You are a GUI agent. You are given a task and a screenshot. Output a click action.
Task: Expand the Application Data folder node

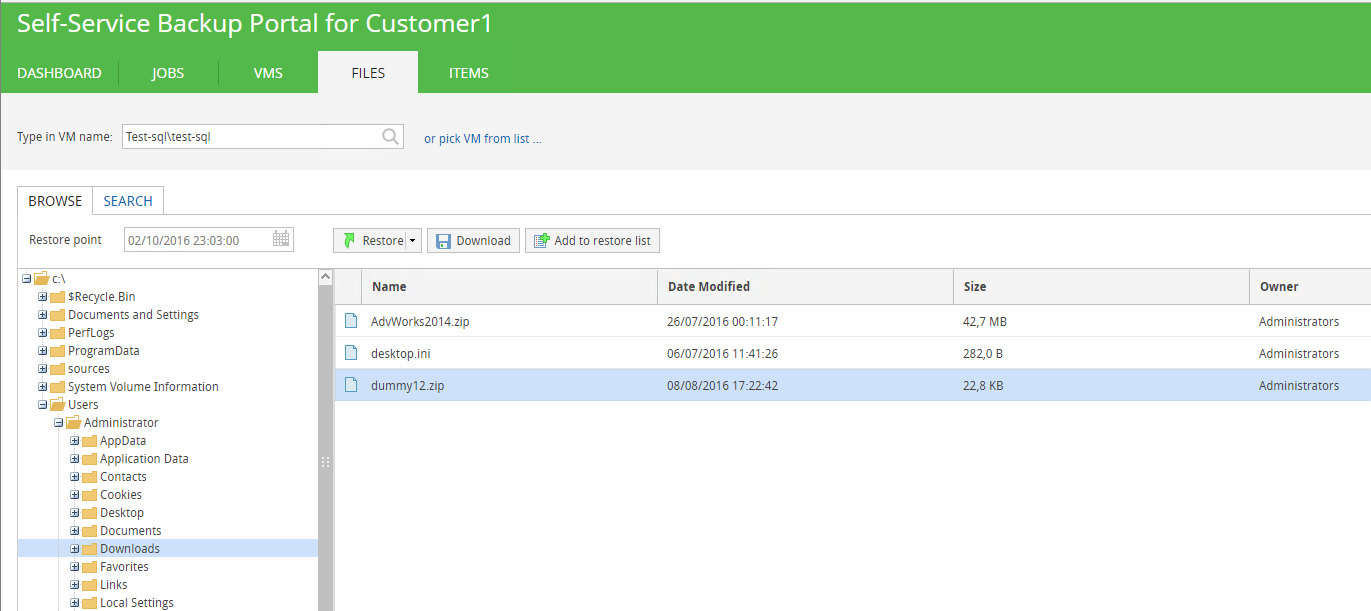pyautogui.click(x=74, y=459)
